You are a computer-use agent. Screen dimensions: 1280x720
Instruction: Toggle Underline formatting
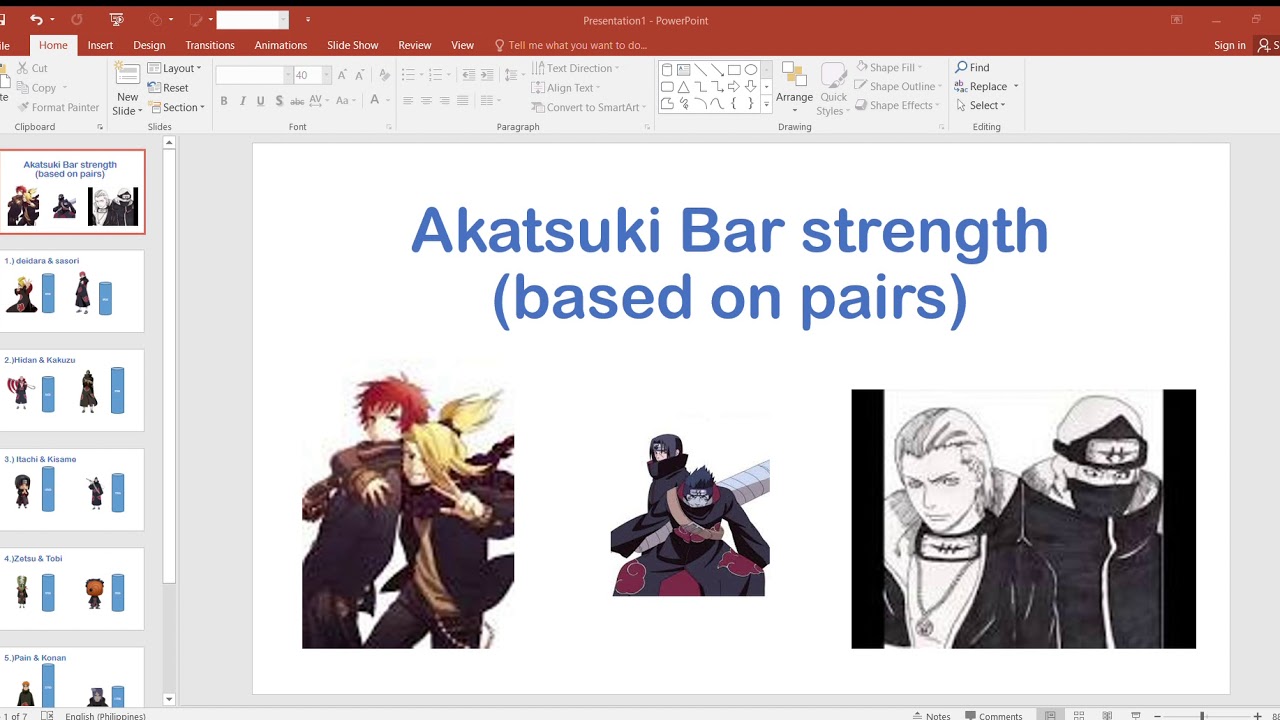point(261,101)
